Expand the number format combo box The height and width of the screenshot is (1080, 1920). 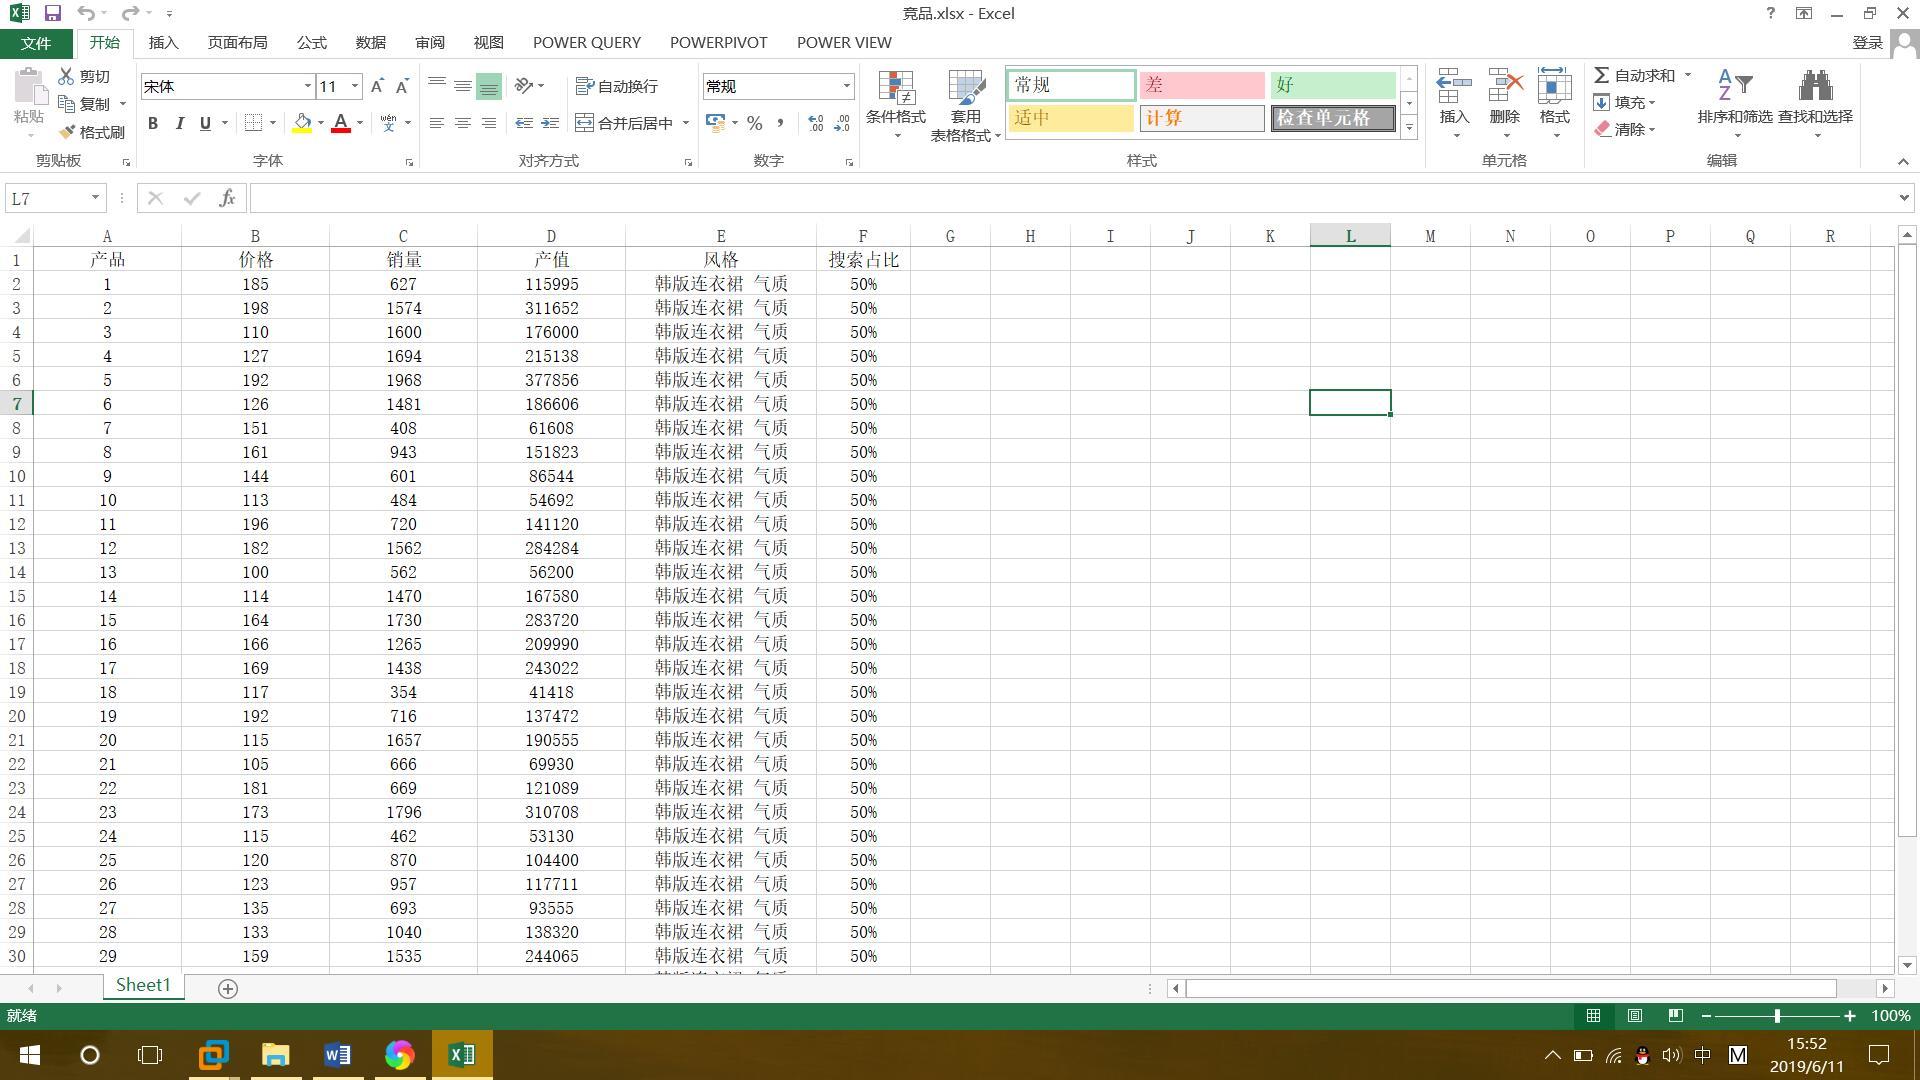[x=846, y=86]
